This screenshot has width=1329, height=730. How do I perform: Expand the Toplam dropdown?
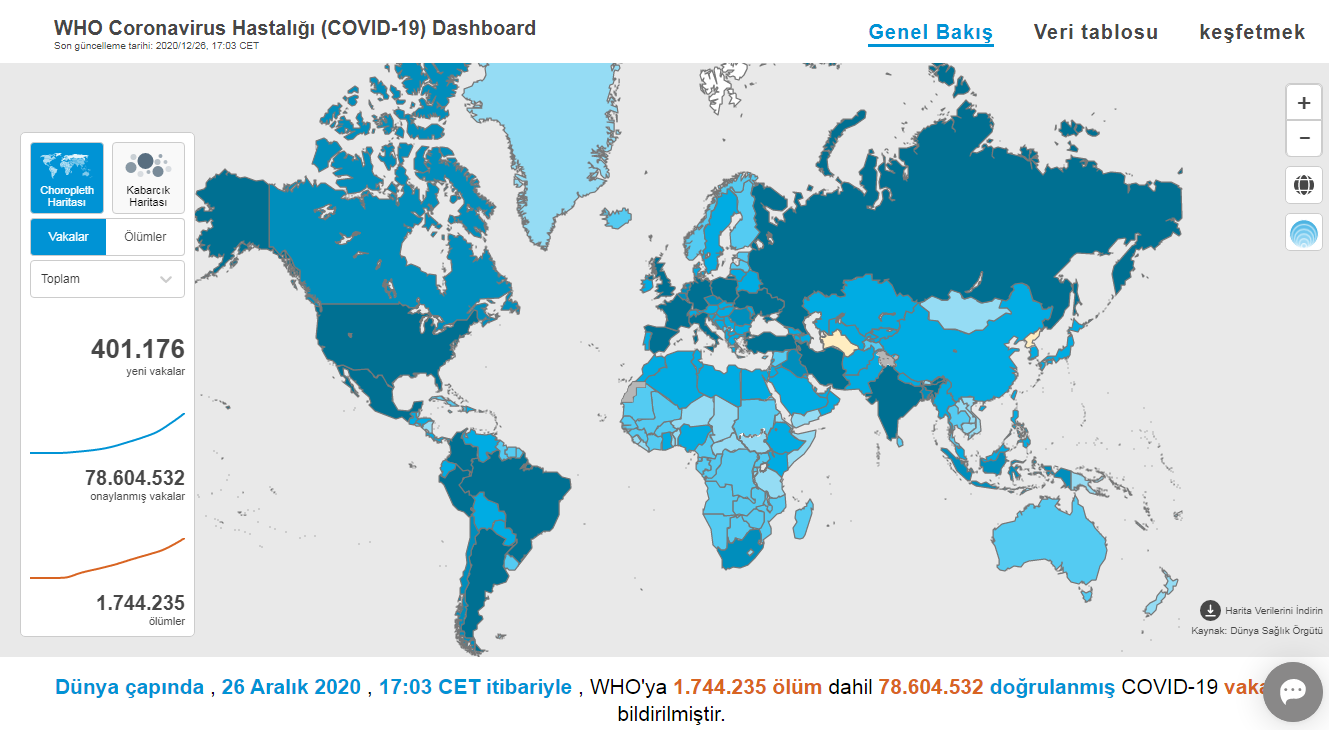tap(107, 279)
